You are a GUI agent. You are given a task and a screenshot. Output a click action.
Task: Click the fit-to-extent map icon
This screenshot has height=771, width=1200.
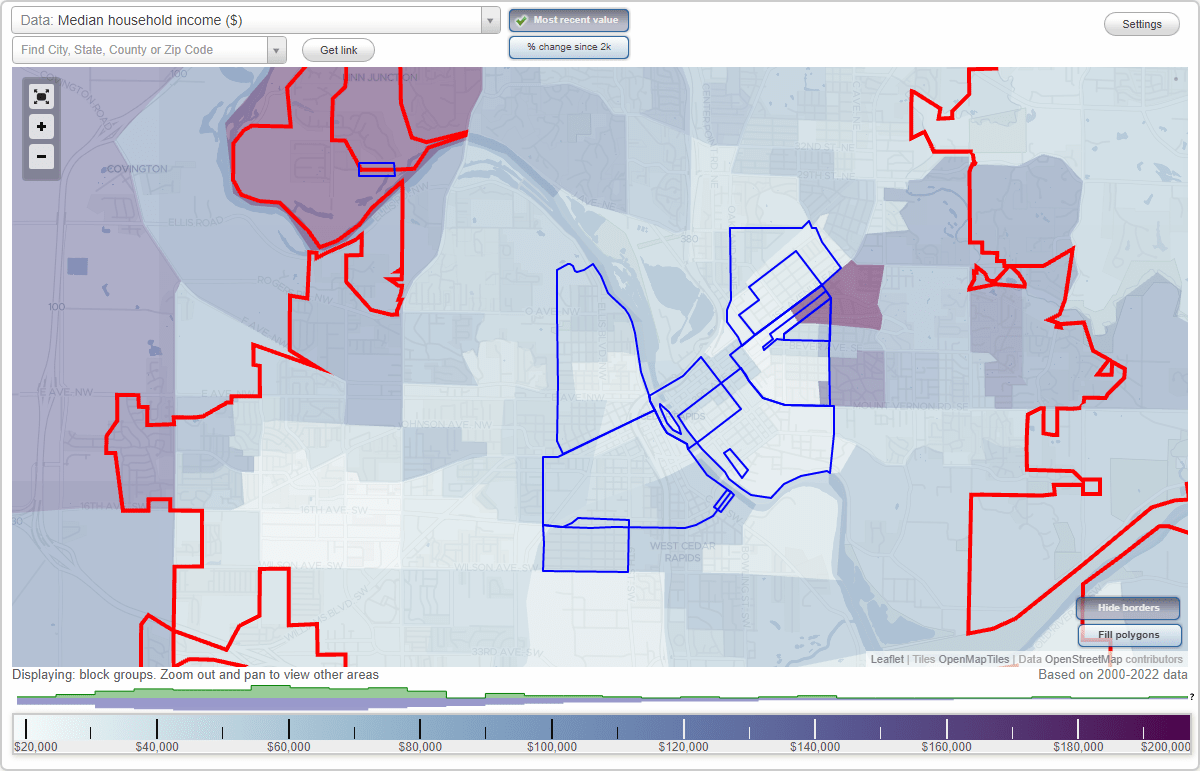pos(41,96)
